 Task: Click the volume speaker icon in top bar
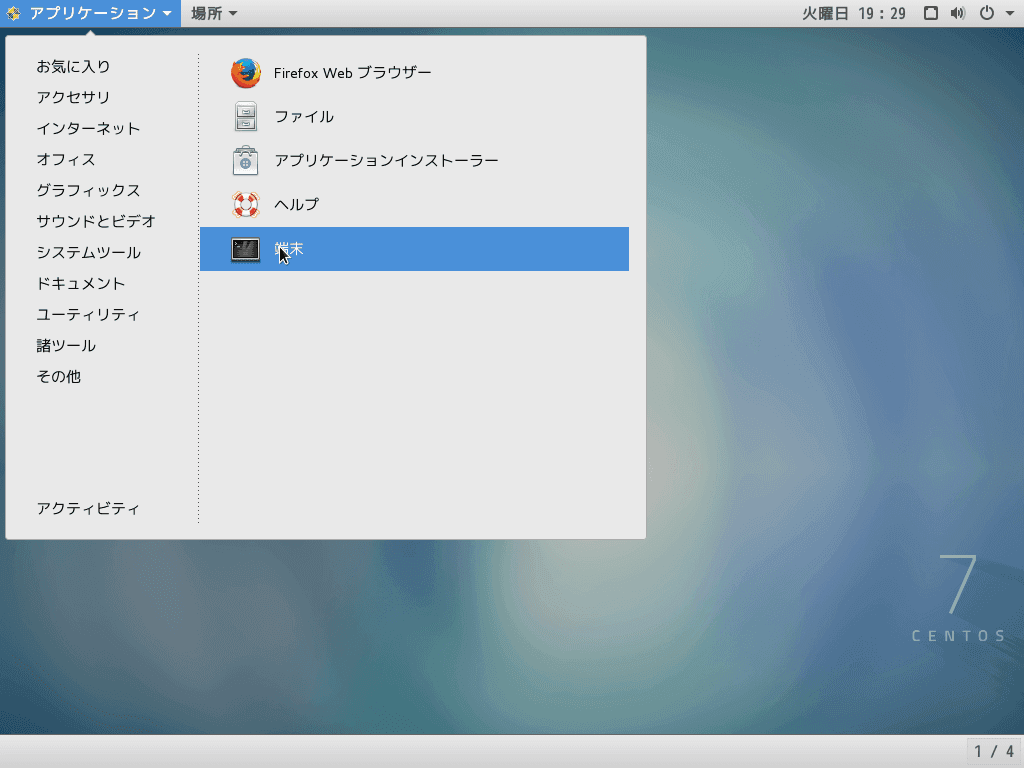click(957, 13)
